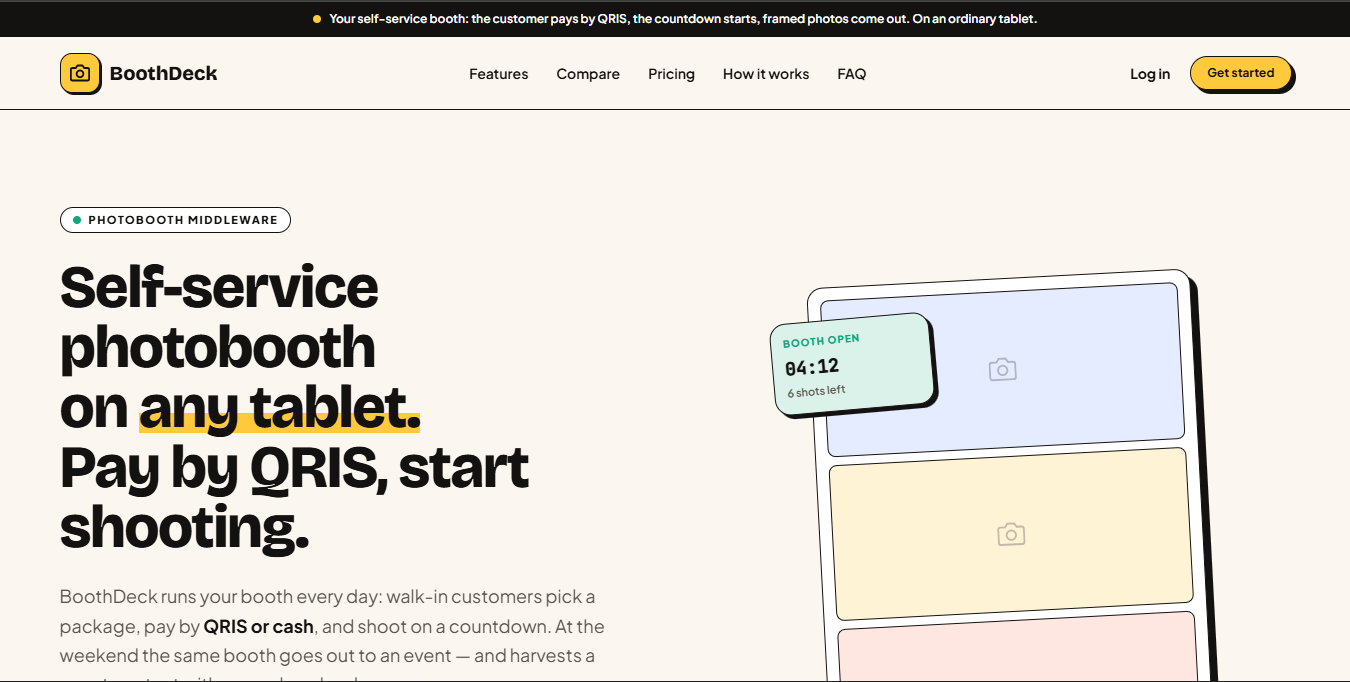Open the Pricing page link
1350x682 pixels.
point(671,74)
